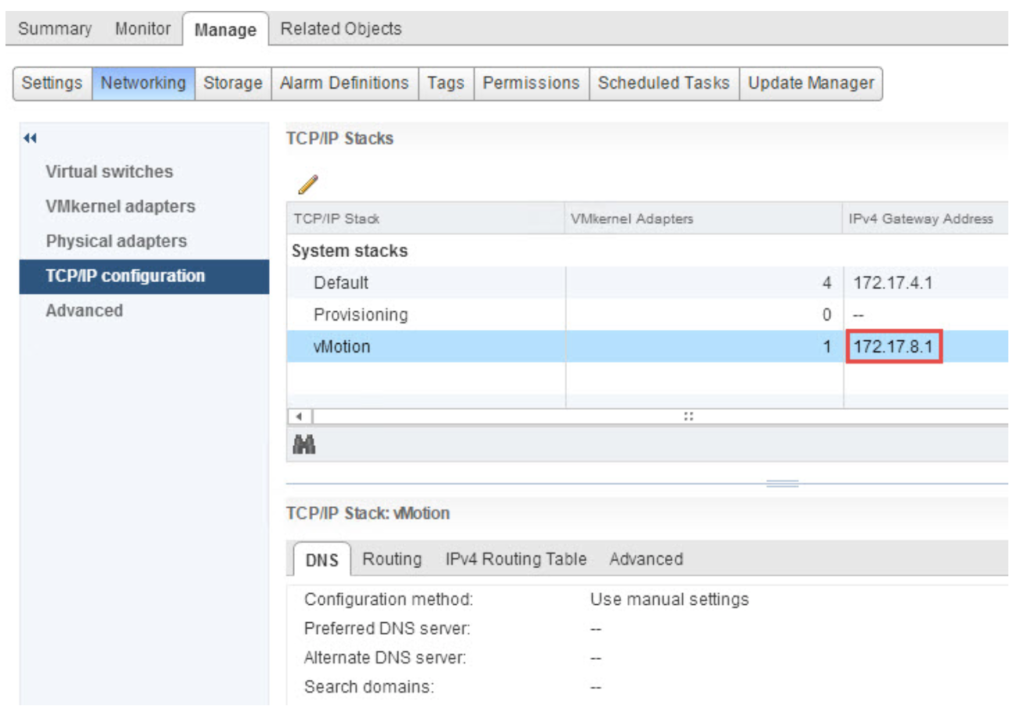The height and width of the screenshot is (724, 1024).
Task: Open the Summary tab
Action: pos(55,29)
